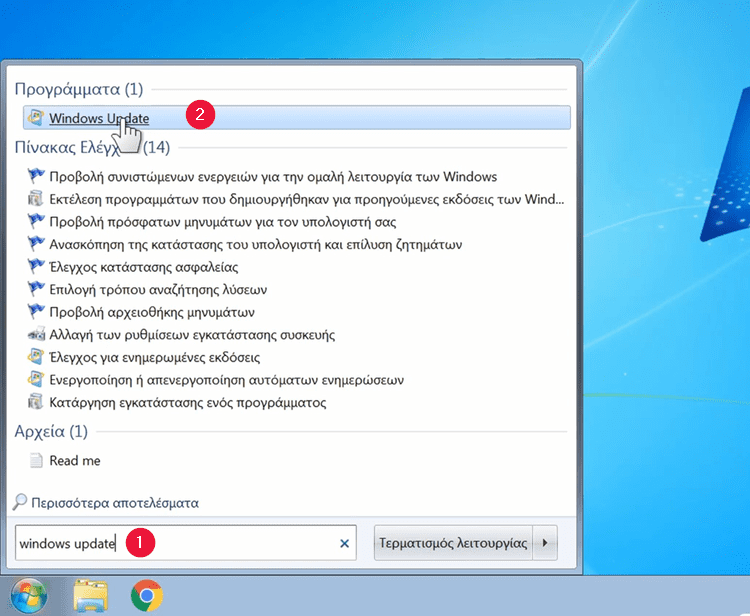Viewport: 750px width, 616px height.
Task: Open Εκτέλεση προγραμμάτων που δημιουργήθηκαν result
Action: click(307, 199)
